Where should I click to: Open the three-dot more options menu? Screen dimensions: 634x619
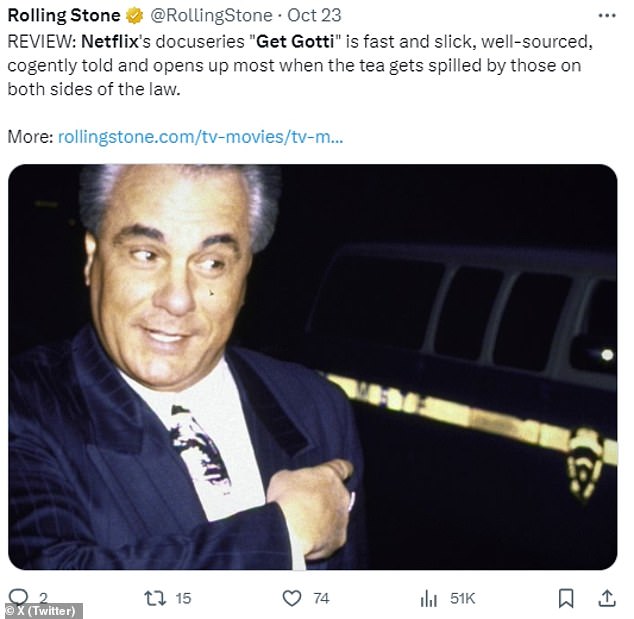point(607,16)
